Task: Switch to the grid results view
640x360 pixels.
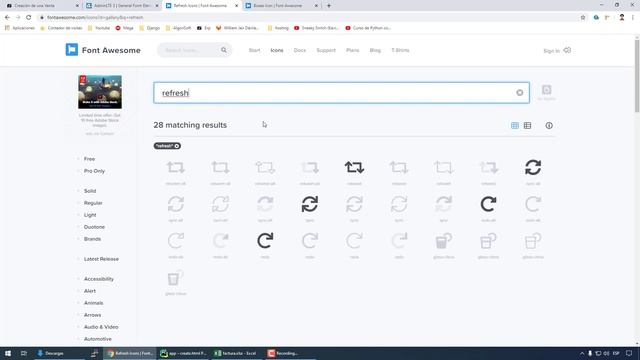Action: click(x=515, y=125)
